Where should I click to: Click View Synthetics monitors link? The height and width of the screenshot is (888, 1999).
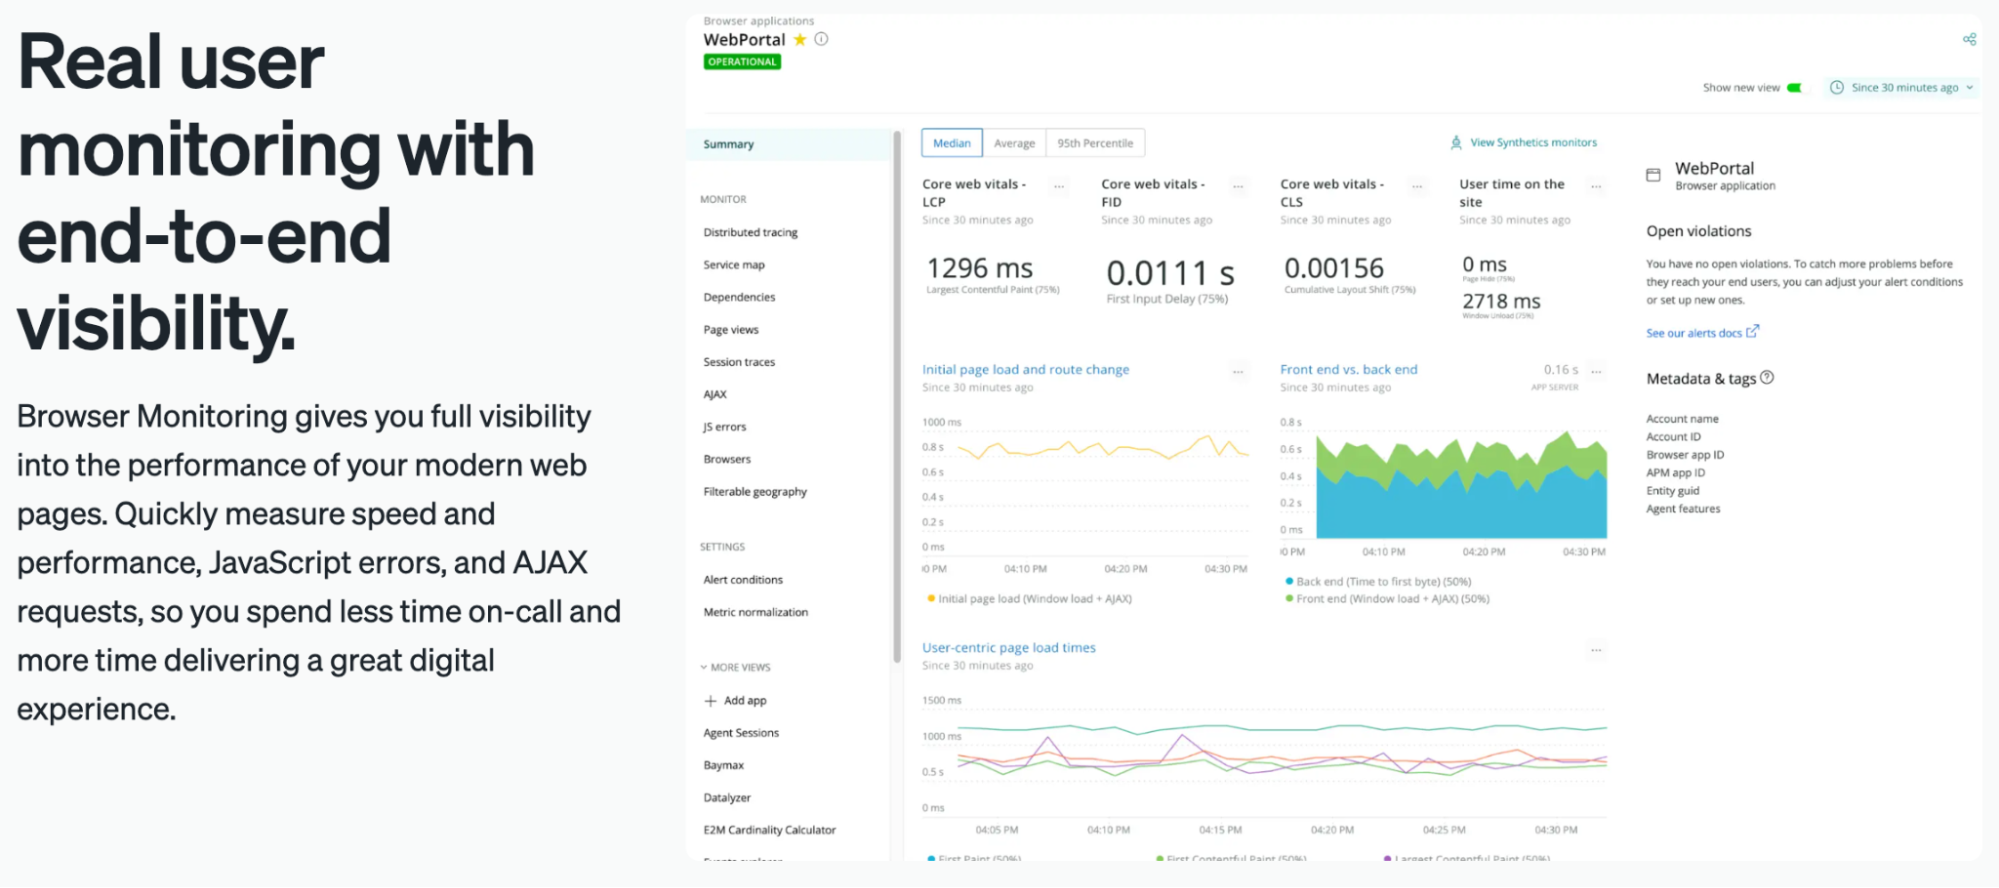coord(1533,143)
